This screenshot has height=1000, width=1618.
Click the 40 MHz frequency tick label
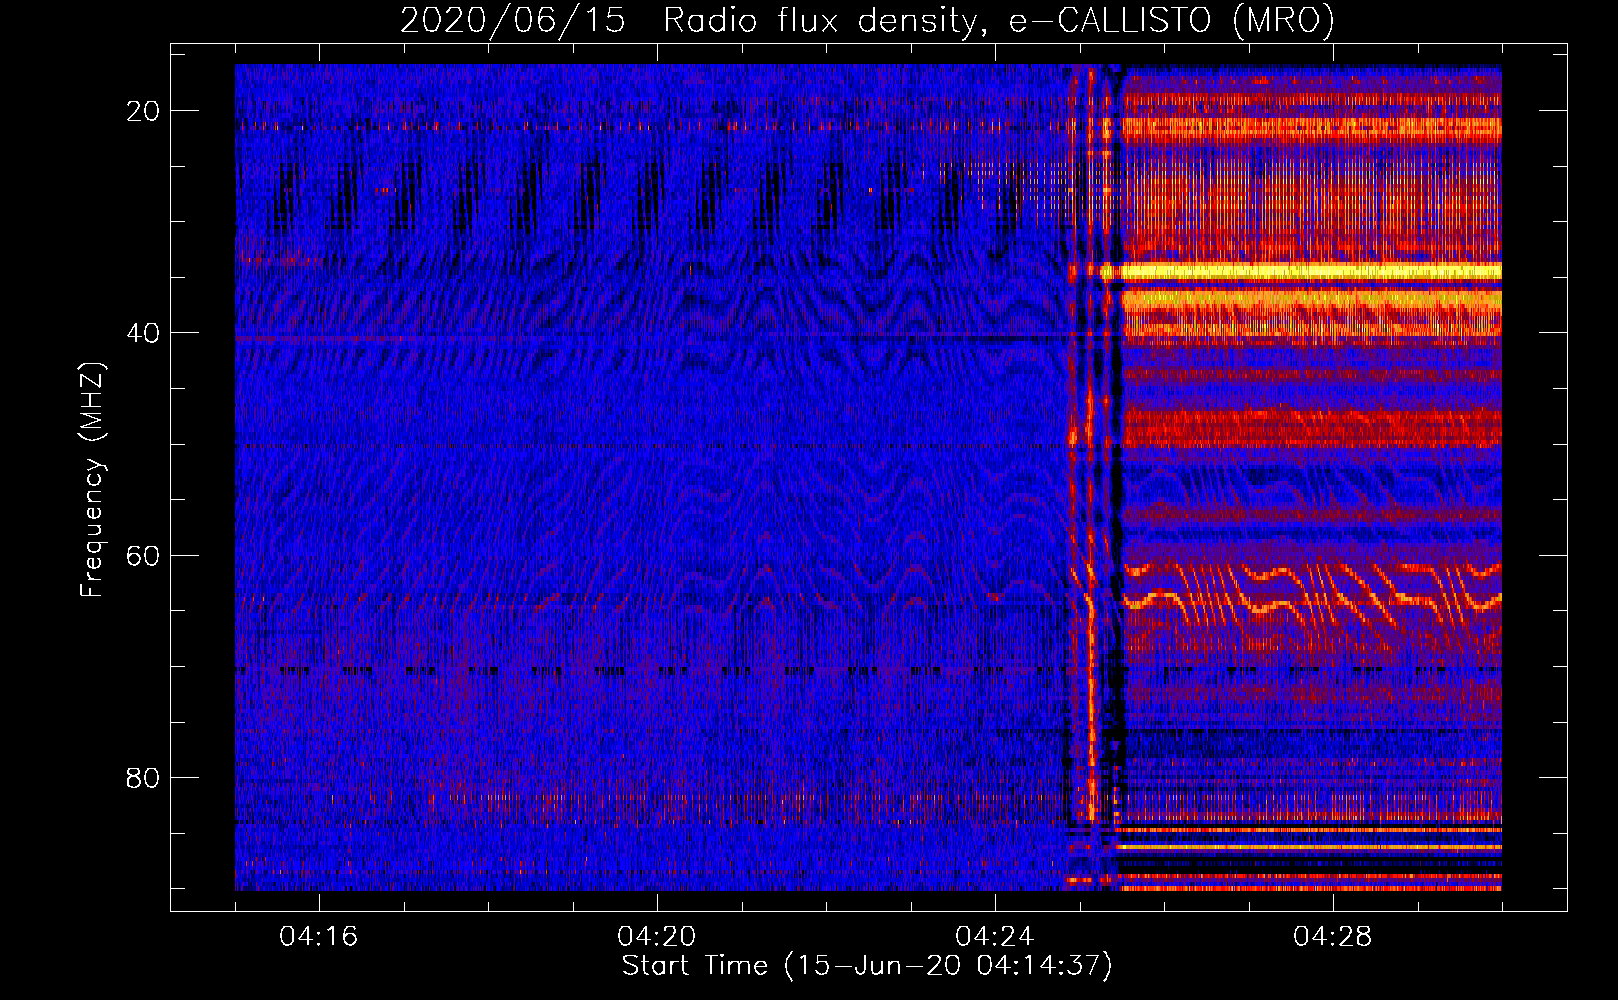pyautogui.click(x=143, y=333)
